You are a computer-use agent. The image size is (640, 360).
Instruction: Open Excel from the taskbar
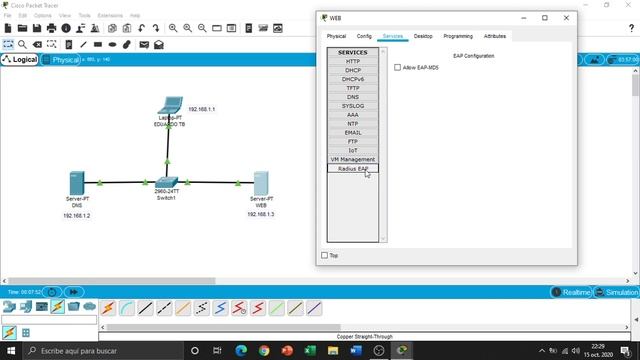pyautogui.click(x=310, y=351)
